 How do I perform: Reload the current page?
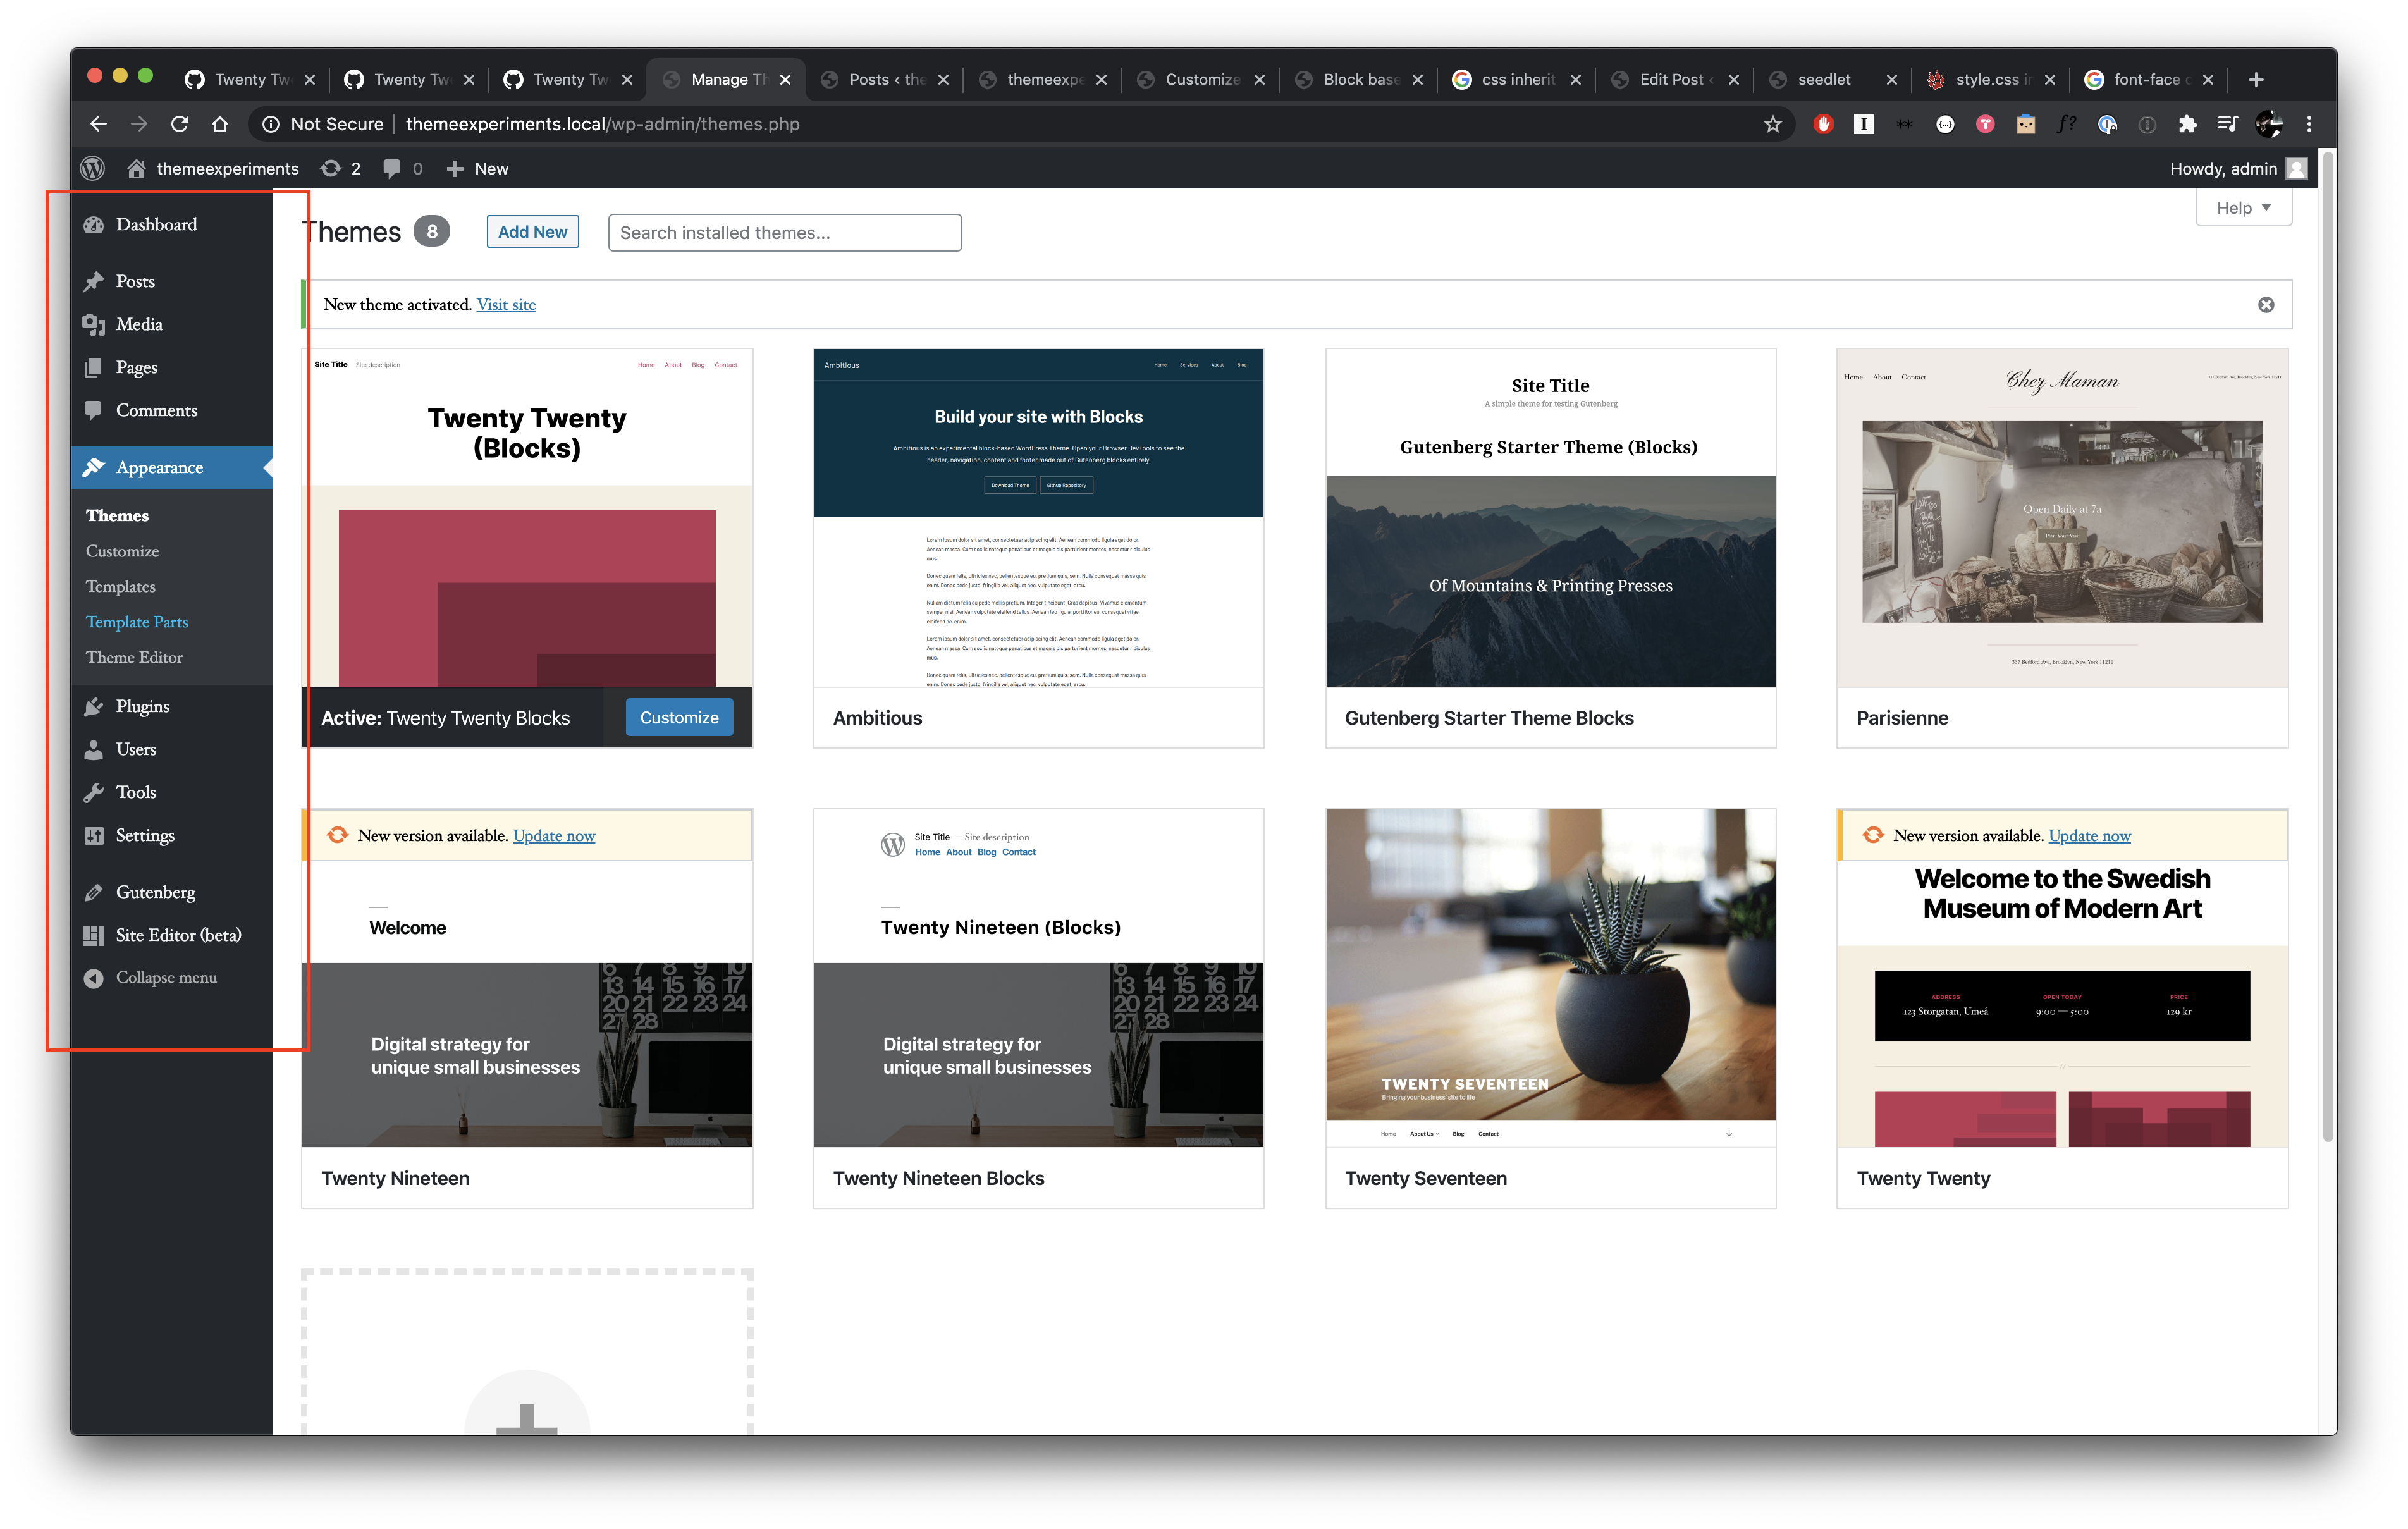coord(180,124)
